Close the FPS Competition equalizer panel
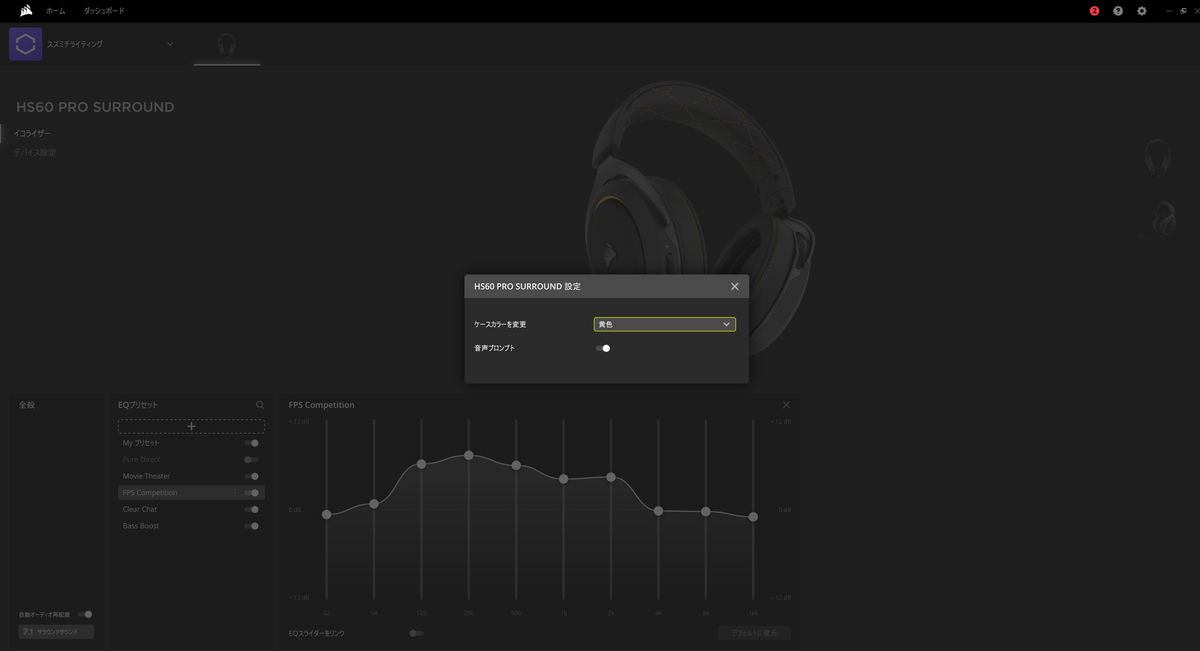 point(786,405)
